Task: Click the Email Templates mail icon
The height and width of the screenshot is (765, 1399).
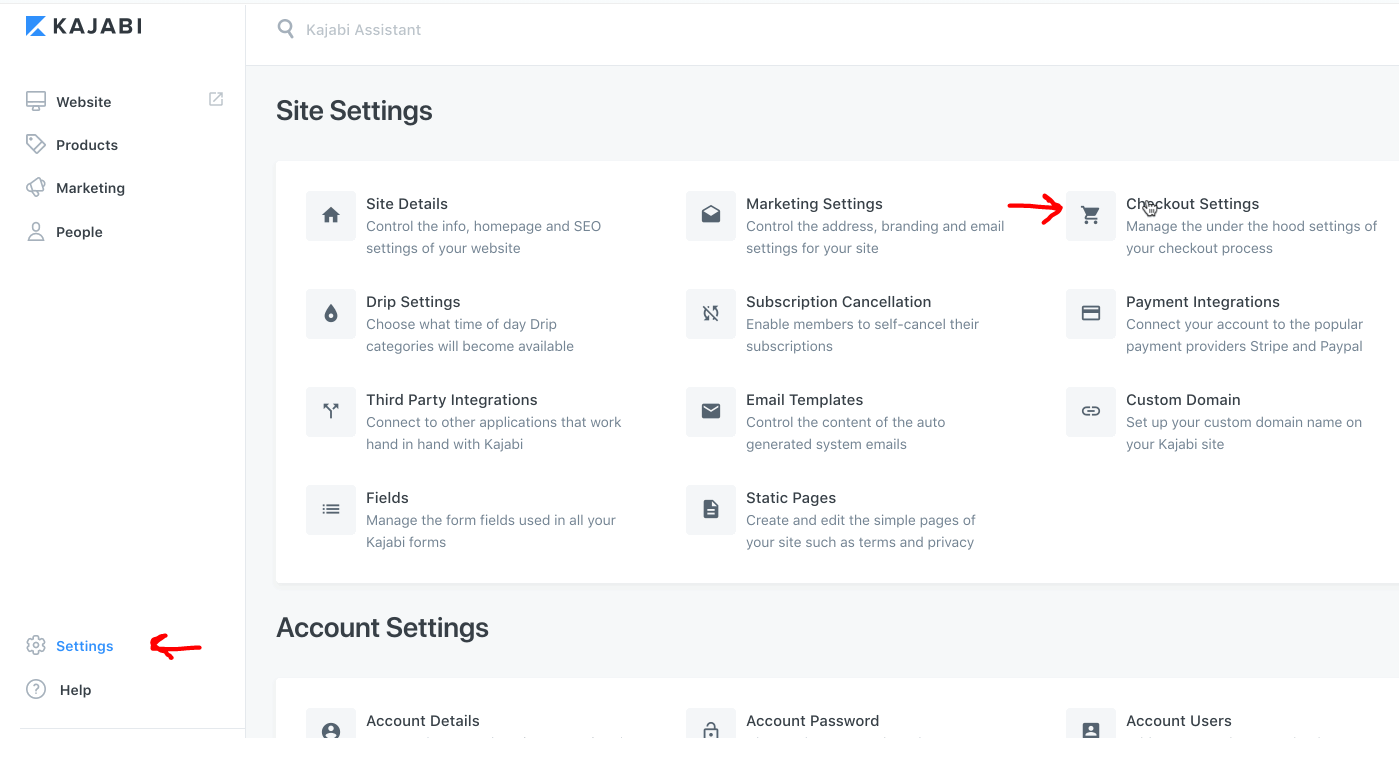Action: tap(711, 411)
